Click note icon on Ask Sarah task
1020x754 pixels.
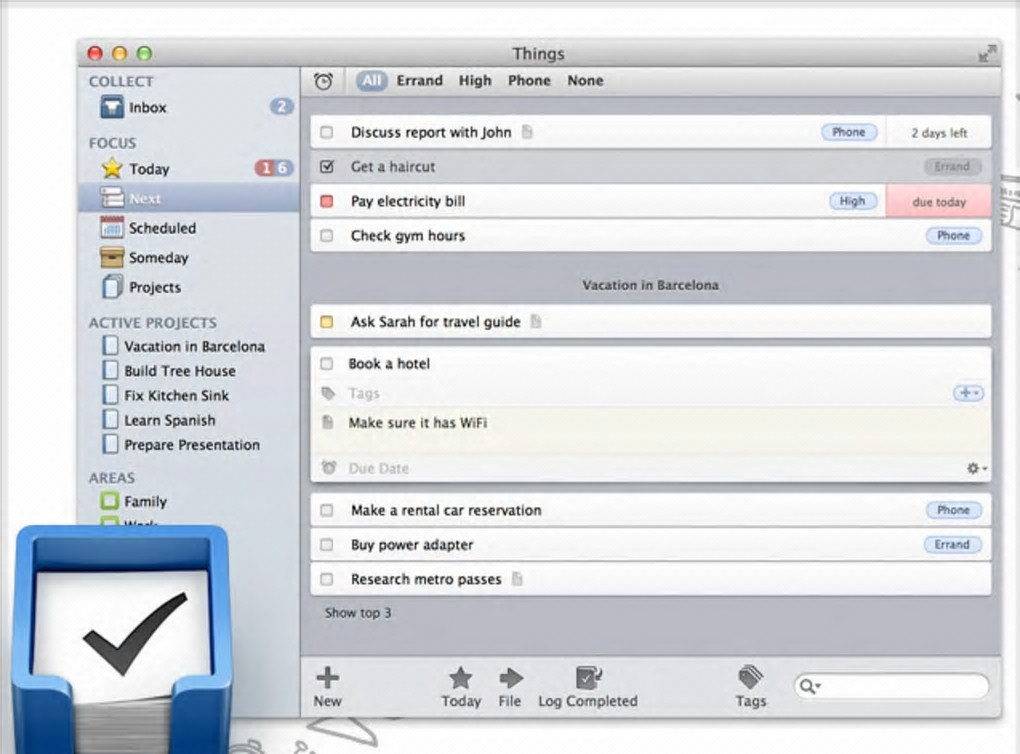pos(536,321)
